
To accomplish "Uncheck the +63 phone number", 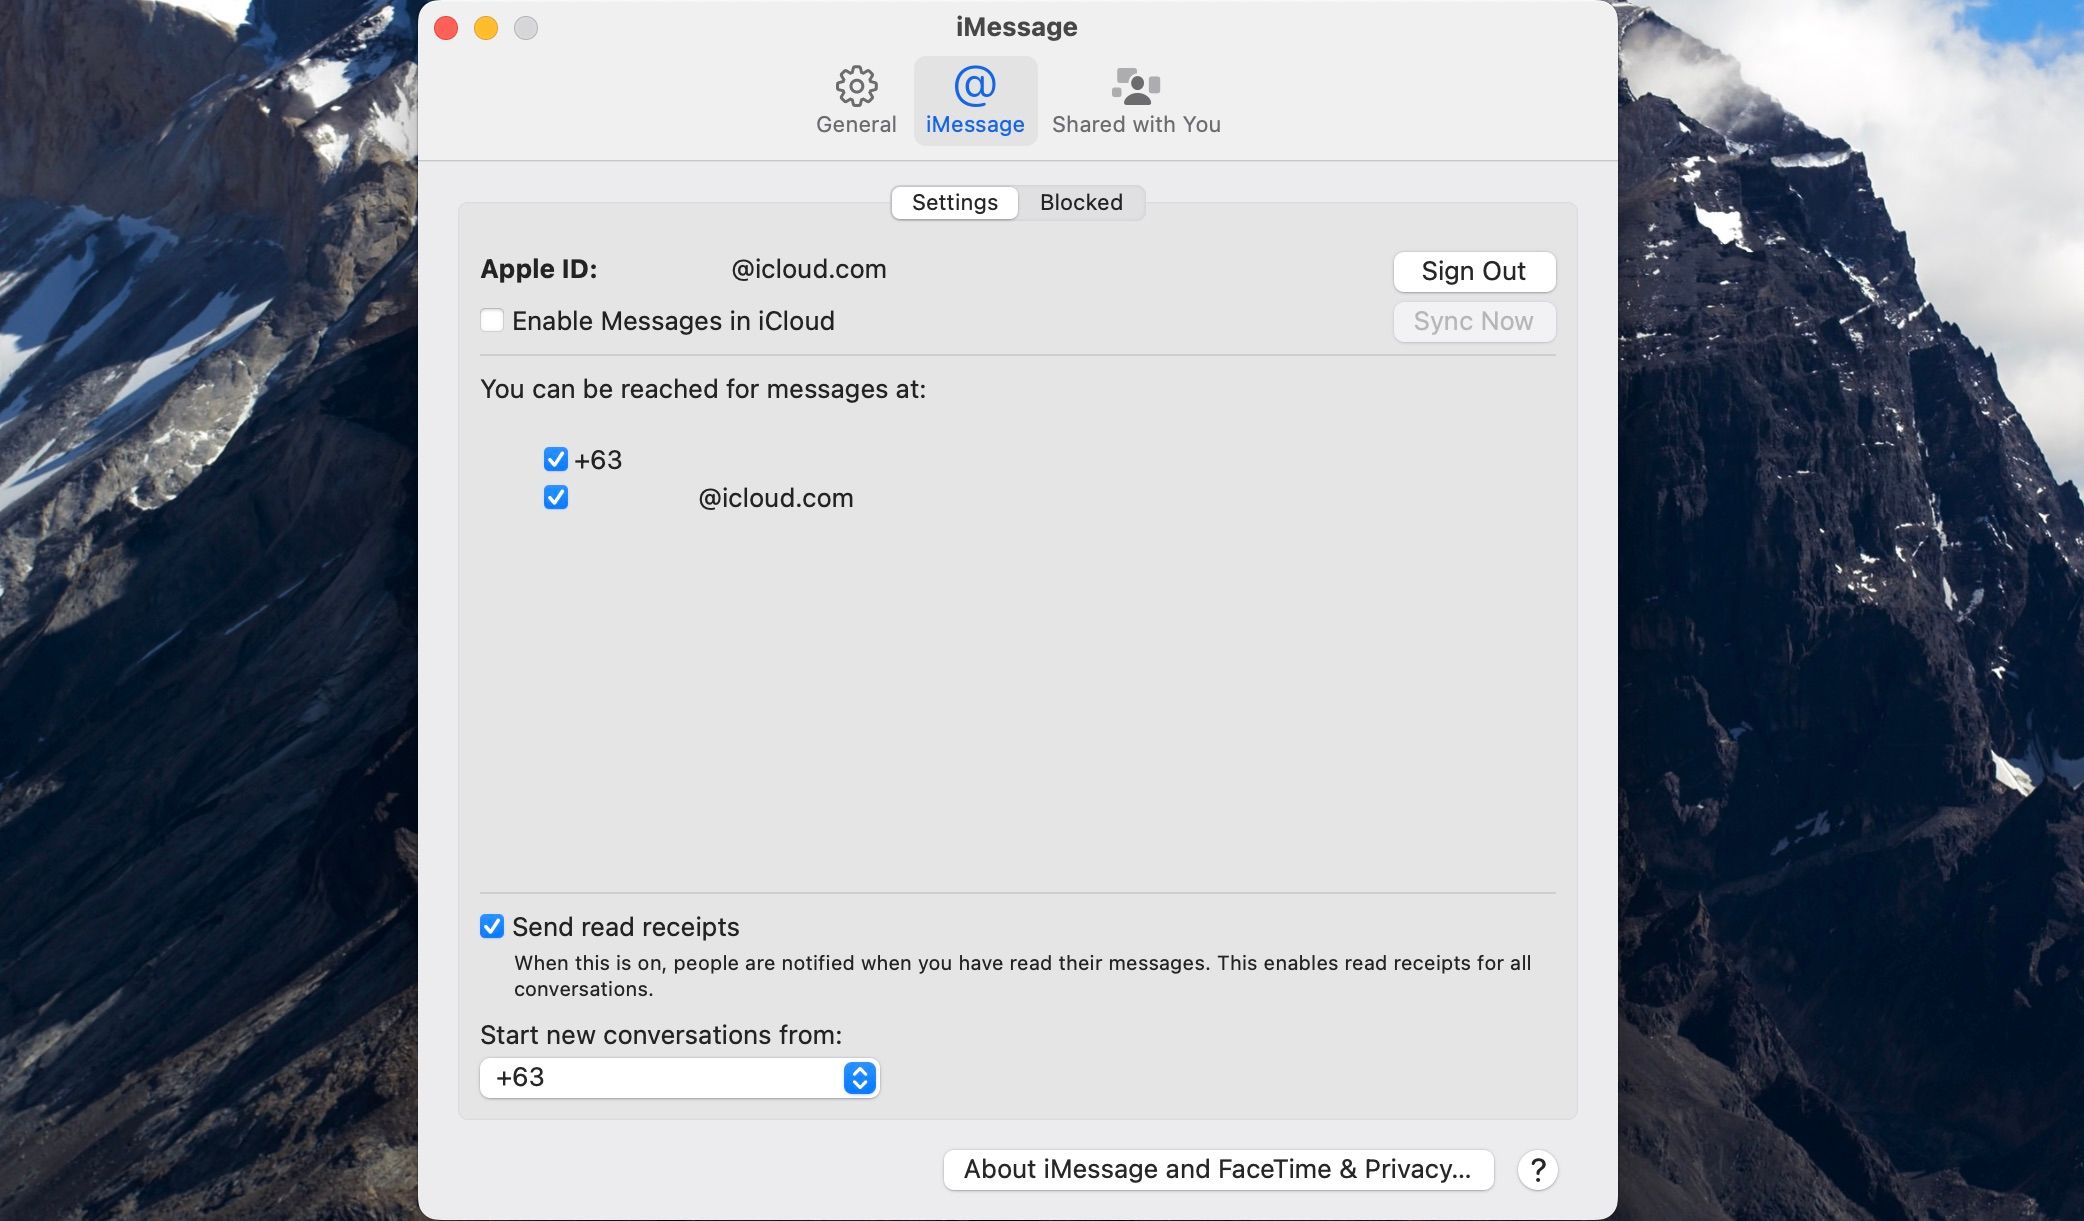I will pyautogui.click(x=556, y=459).
